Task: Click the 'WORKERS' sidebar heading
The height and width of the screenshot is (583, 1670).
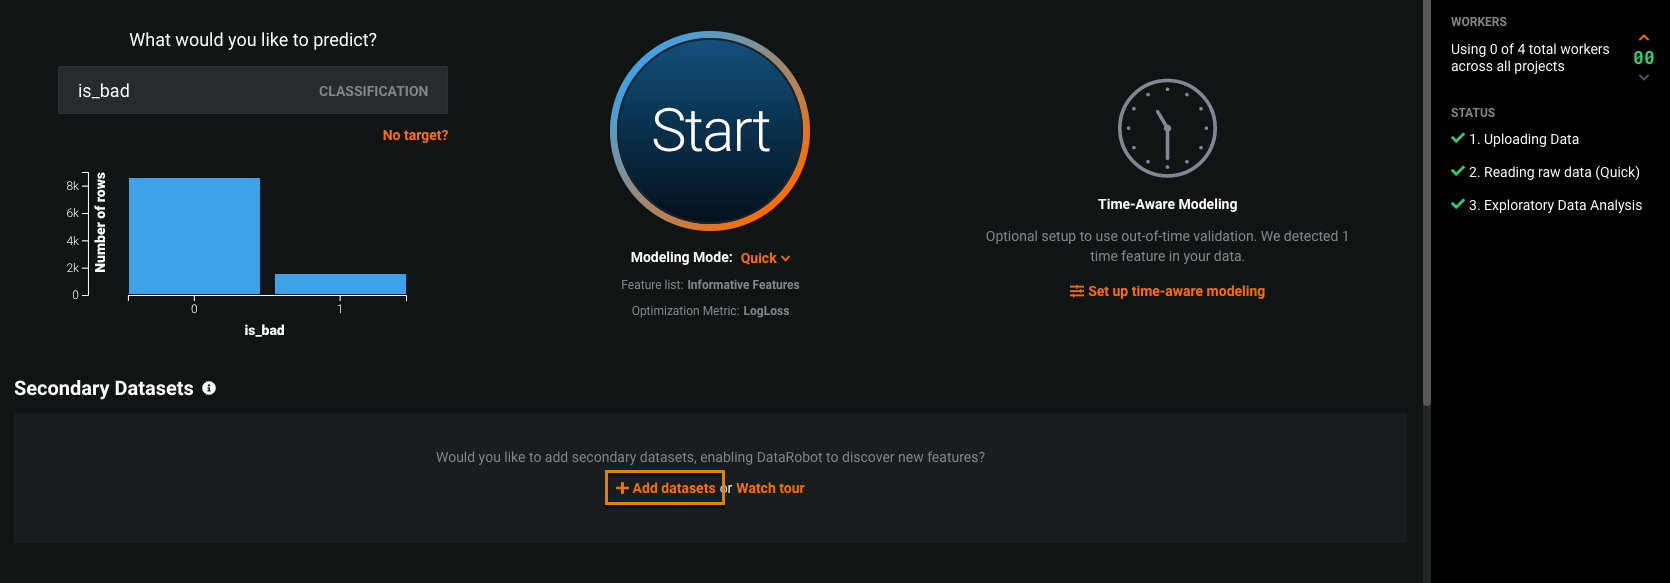Action: click(x=1478, y=22)
